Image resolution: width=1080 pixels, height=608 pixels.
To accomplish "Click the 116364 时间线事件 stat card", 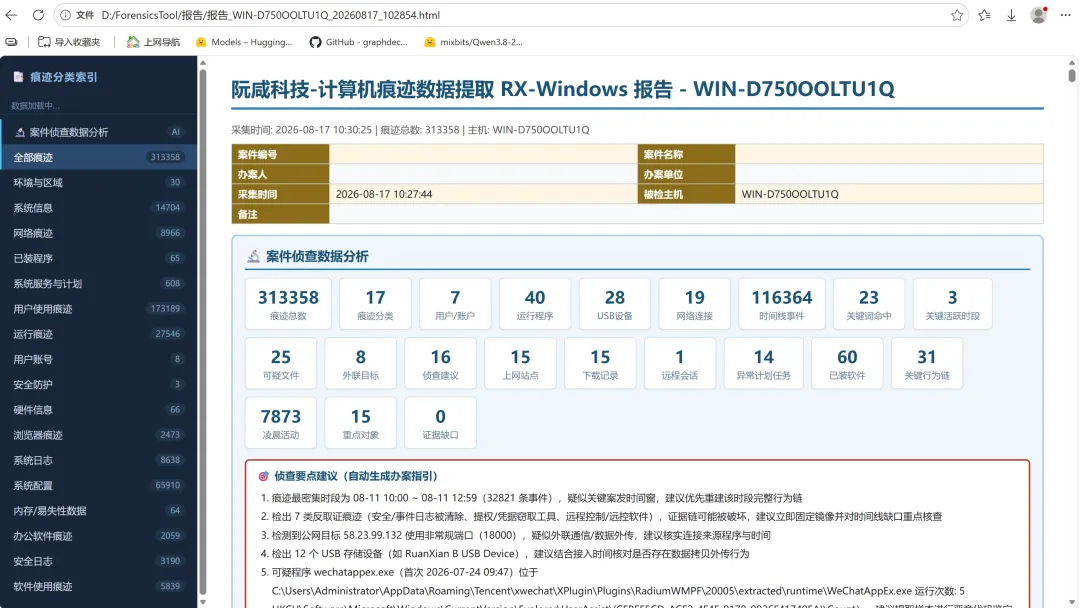I will [x=782, y=304].
